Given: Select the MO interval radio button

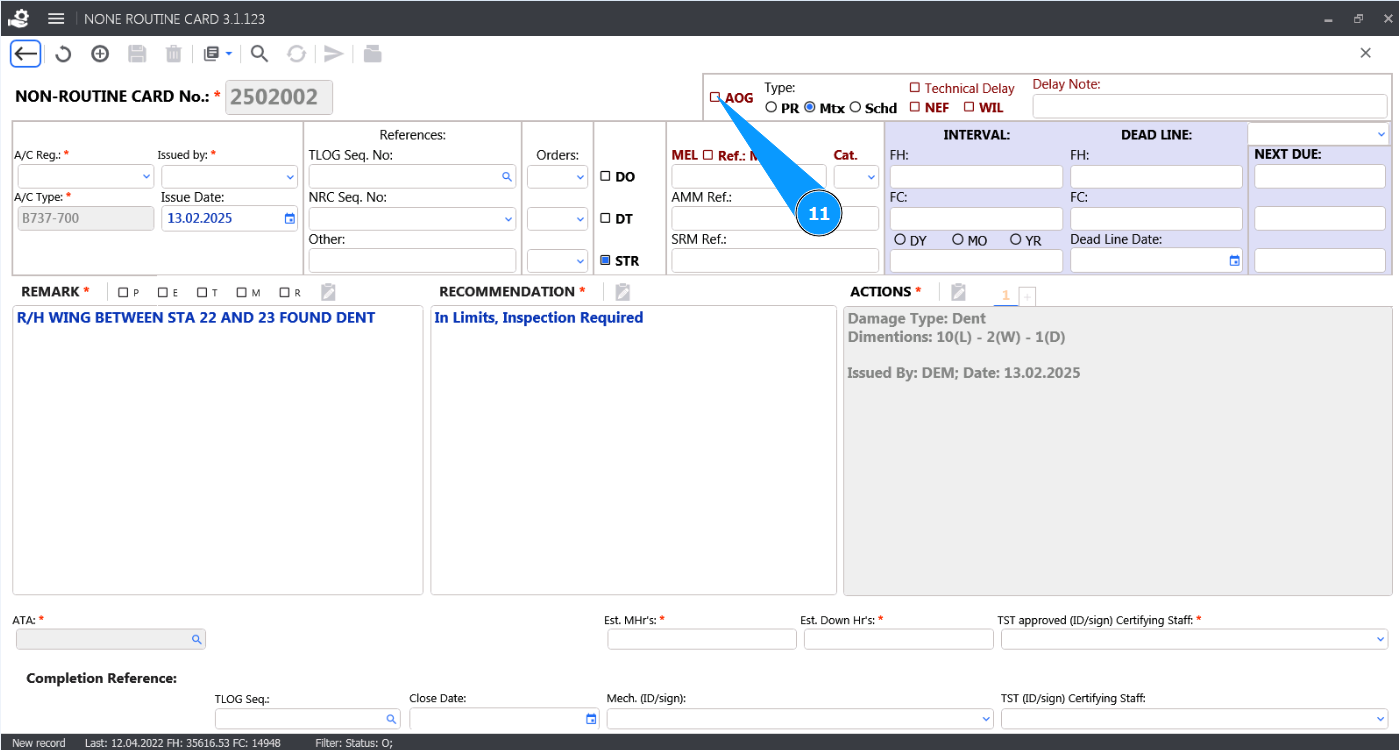Looking at the screenshot, I should (x=958, y=240).
